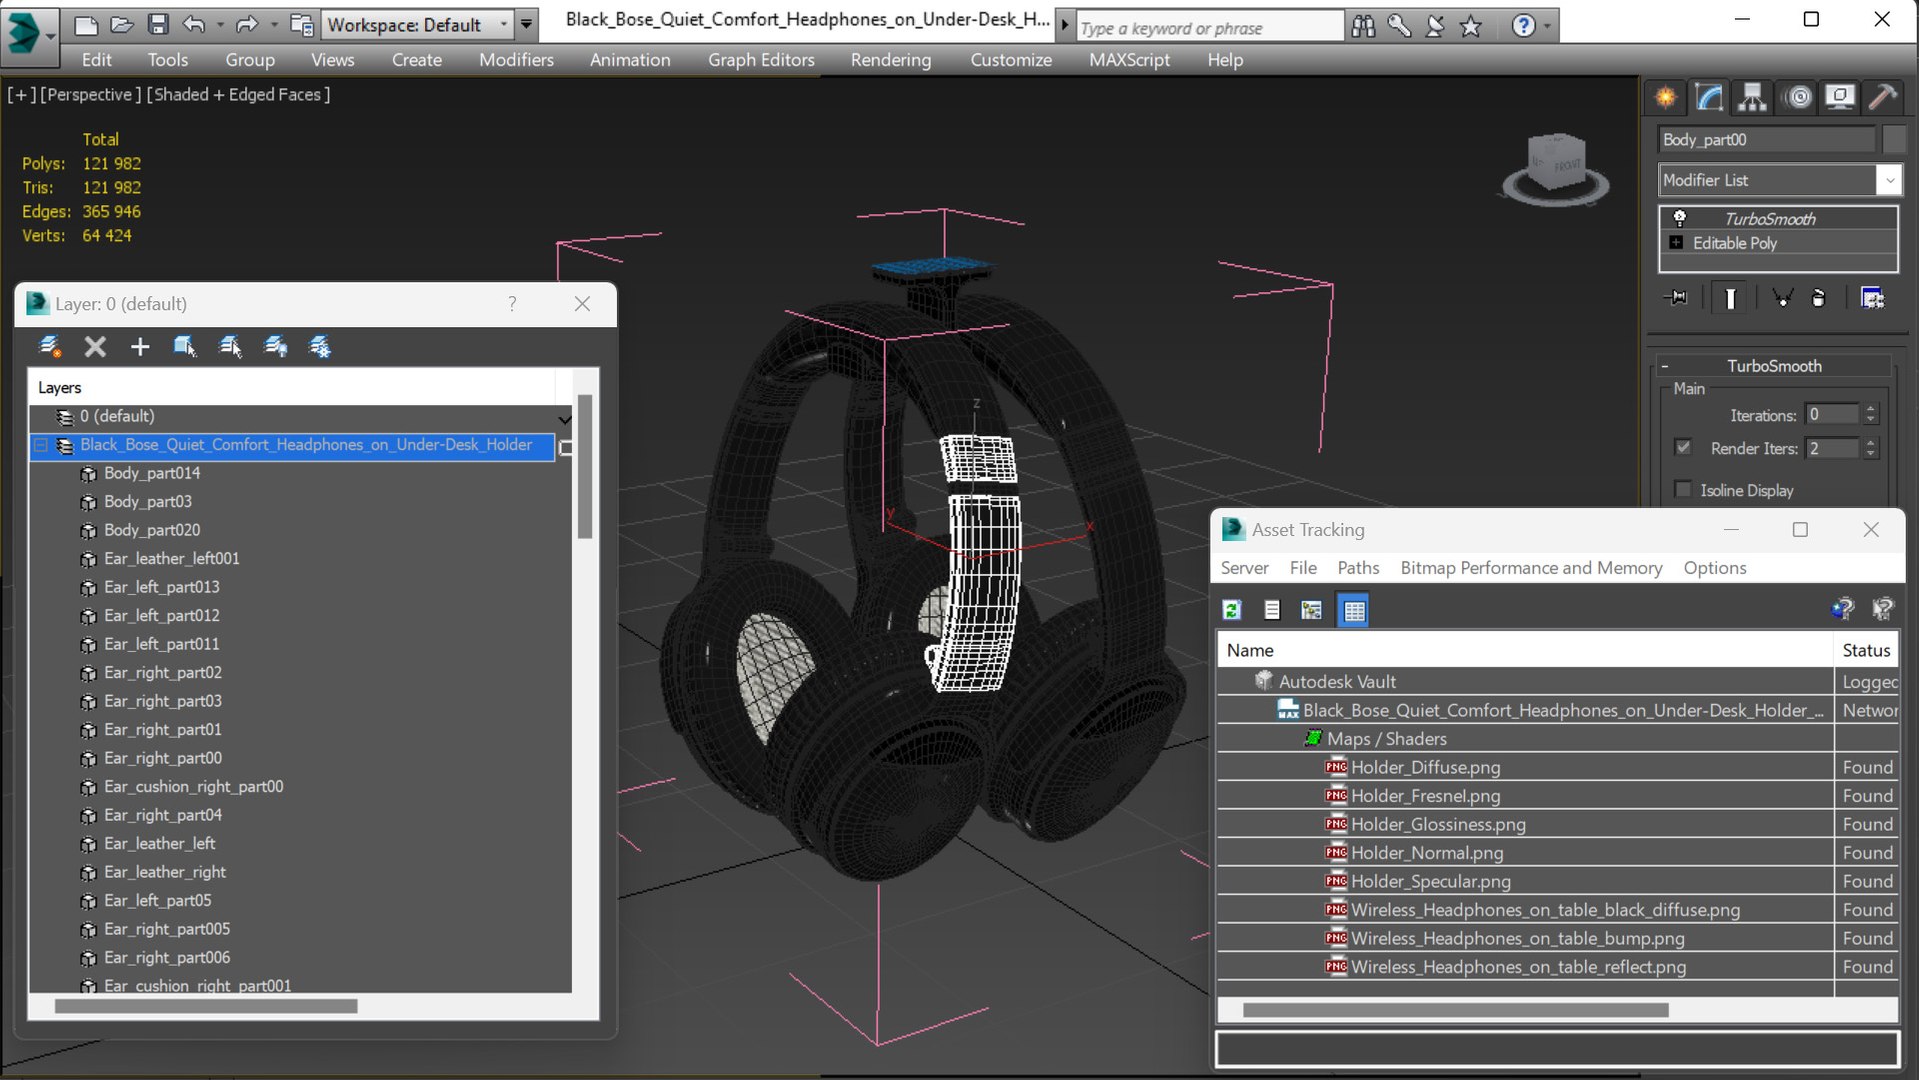
Task: Click Make Unique icon below modifier stack
Action: (x=1782, y=298)
